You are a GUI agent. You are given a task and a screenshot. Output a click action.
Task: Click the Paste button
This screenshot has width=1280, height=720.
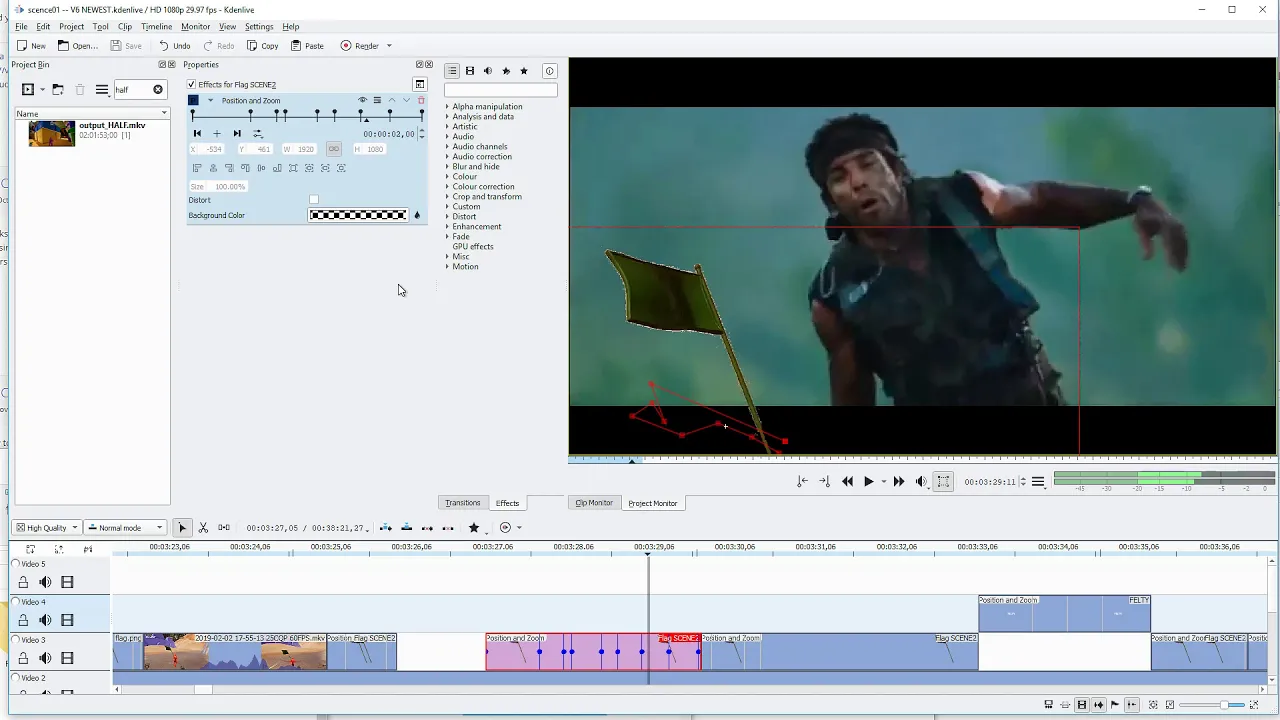coord(307,46)
